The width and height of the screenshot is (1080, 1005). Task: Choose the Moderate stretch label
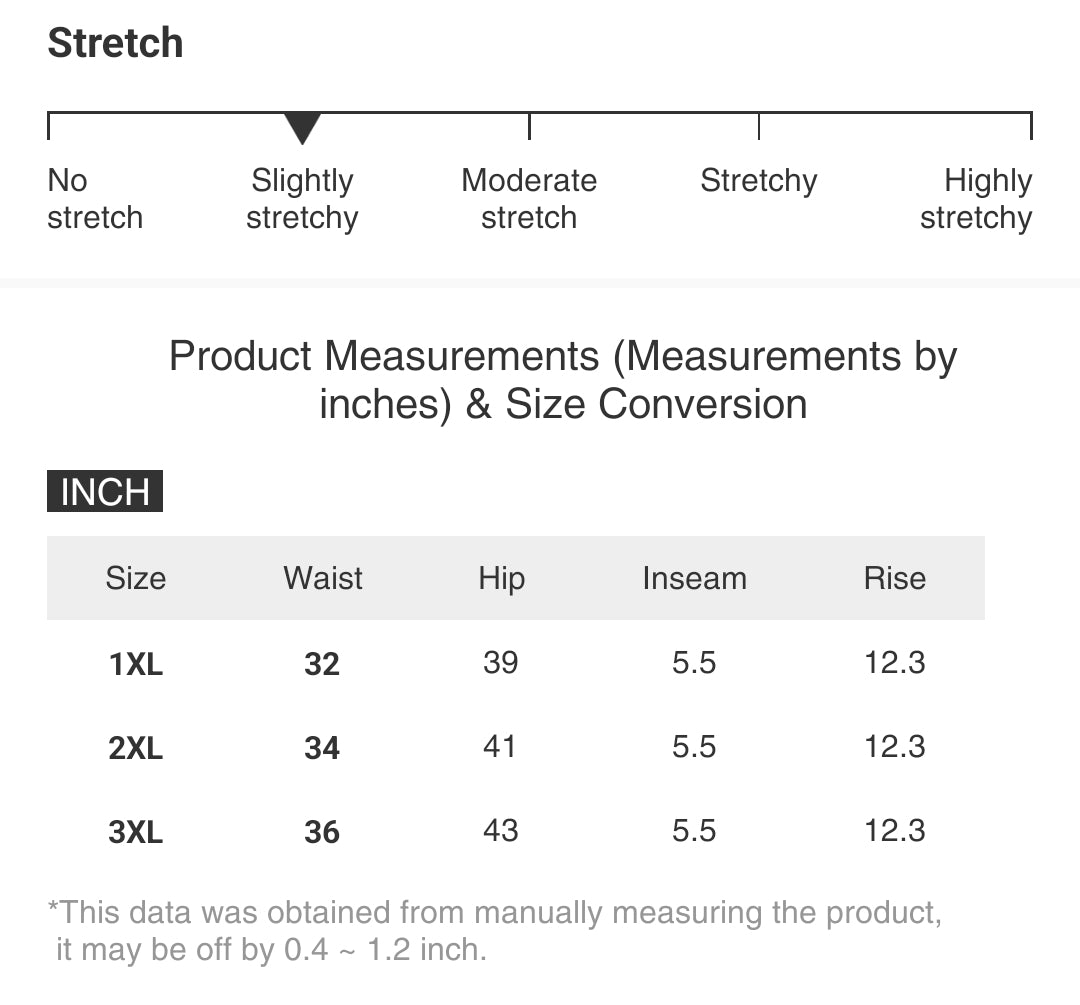pos(529,199)
